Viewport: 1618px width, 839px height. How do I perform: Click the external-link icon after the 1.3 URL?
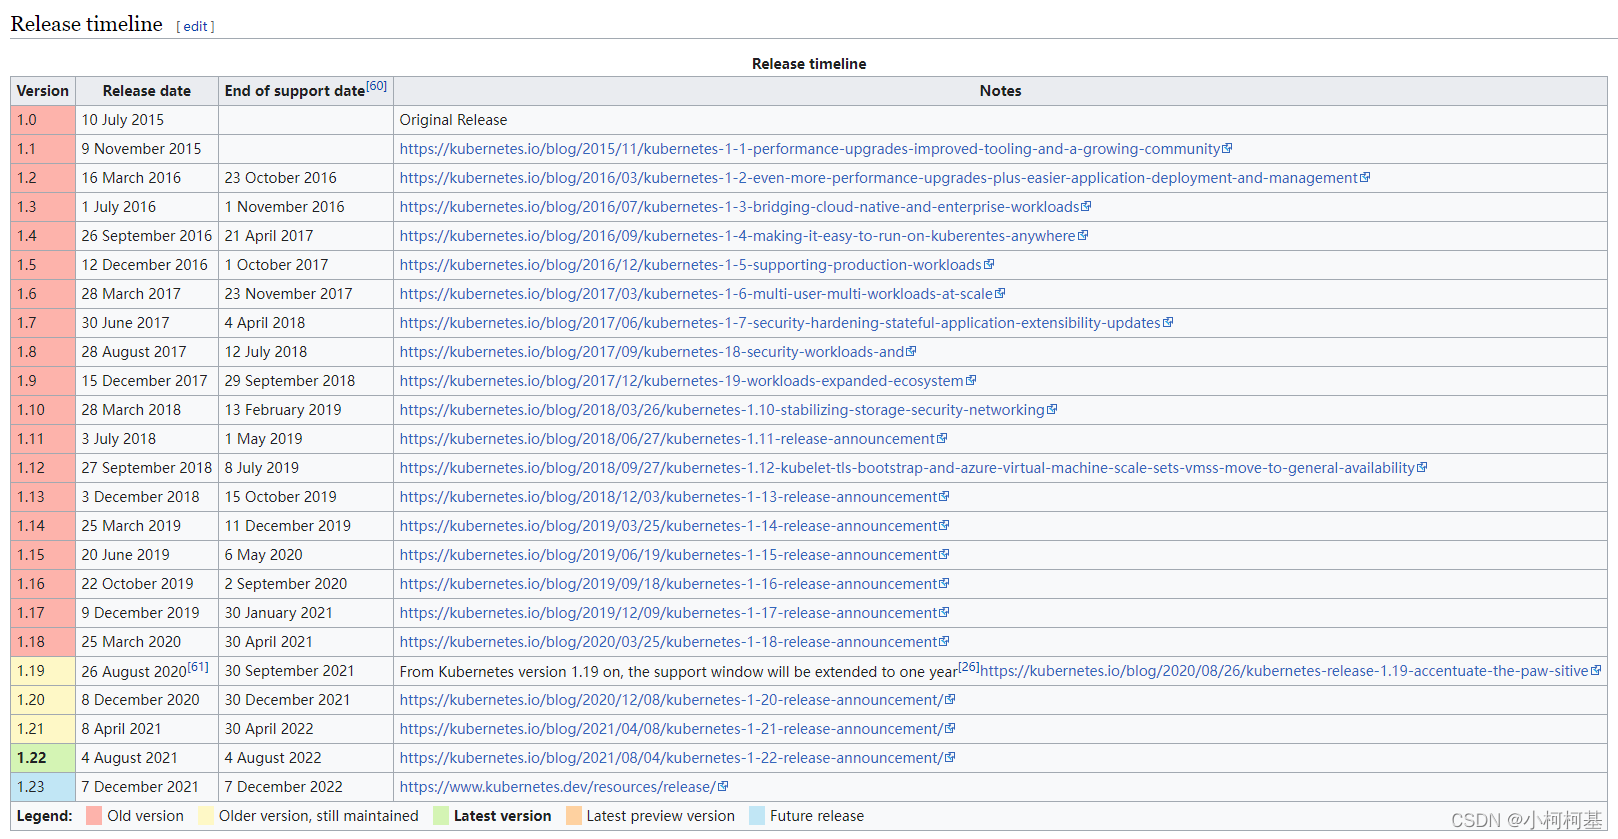1086,207
